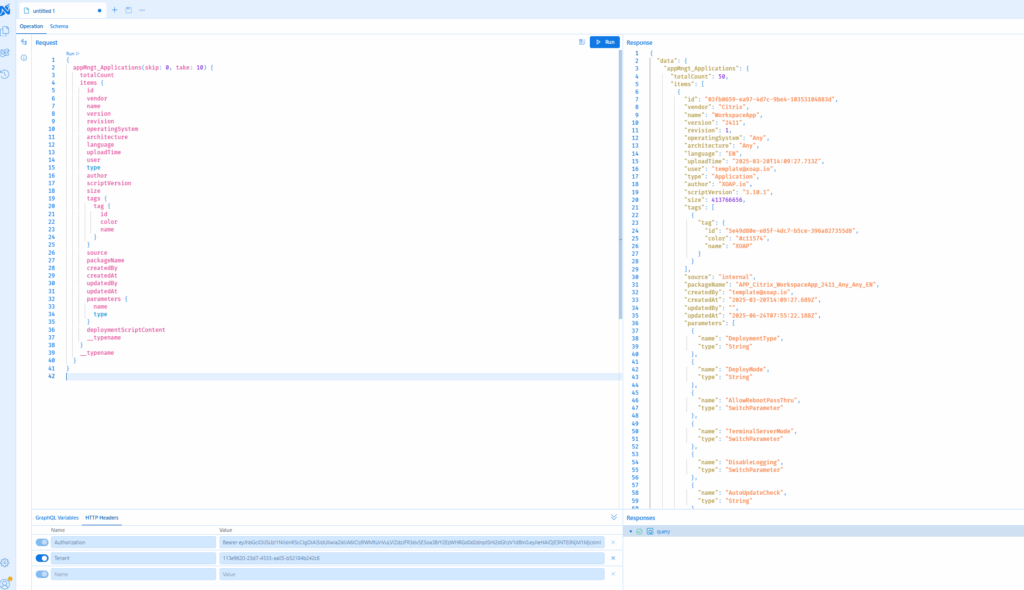Click the Run button to execute the query

click(605, 42)
